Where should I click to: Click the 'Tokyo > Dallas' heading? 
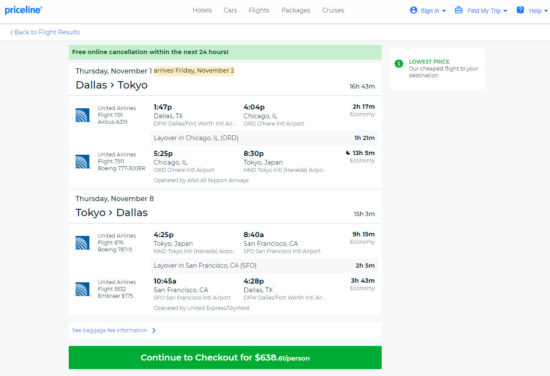tap(112, 213)
